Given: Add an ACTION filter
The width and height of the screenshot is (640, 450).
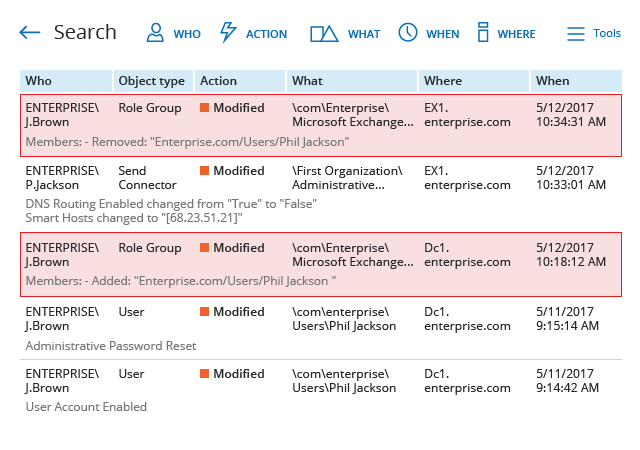Looking at the screenshot, I should coord(267,34).
